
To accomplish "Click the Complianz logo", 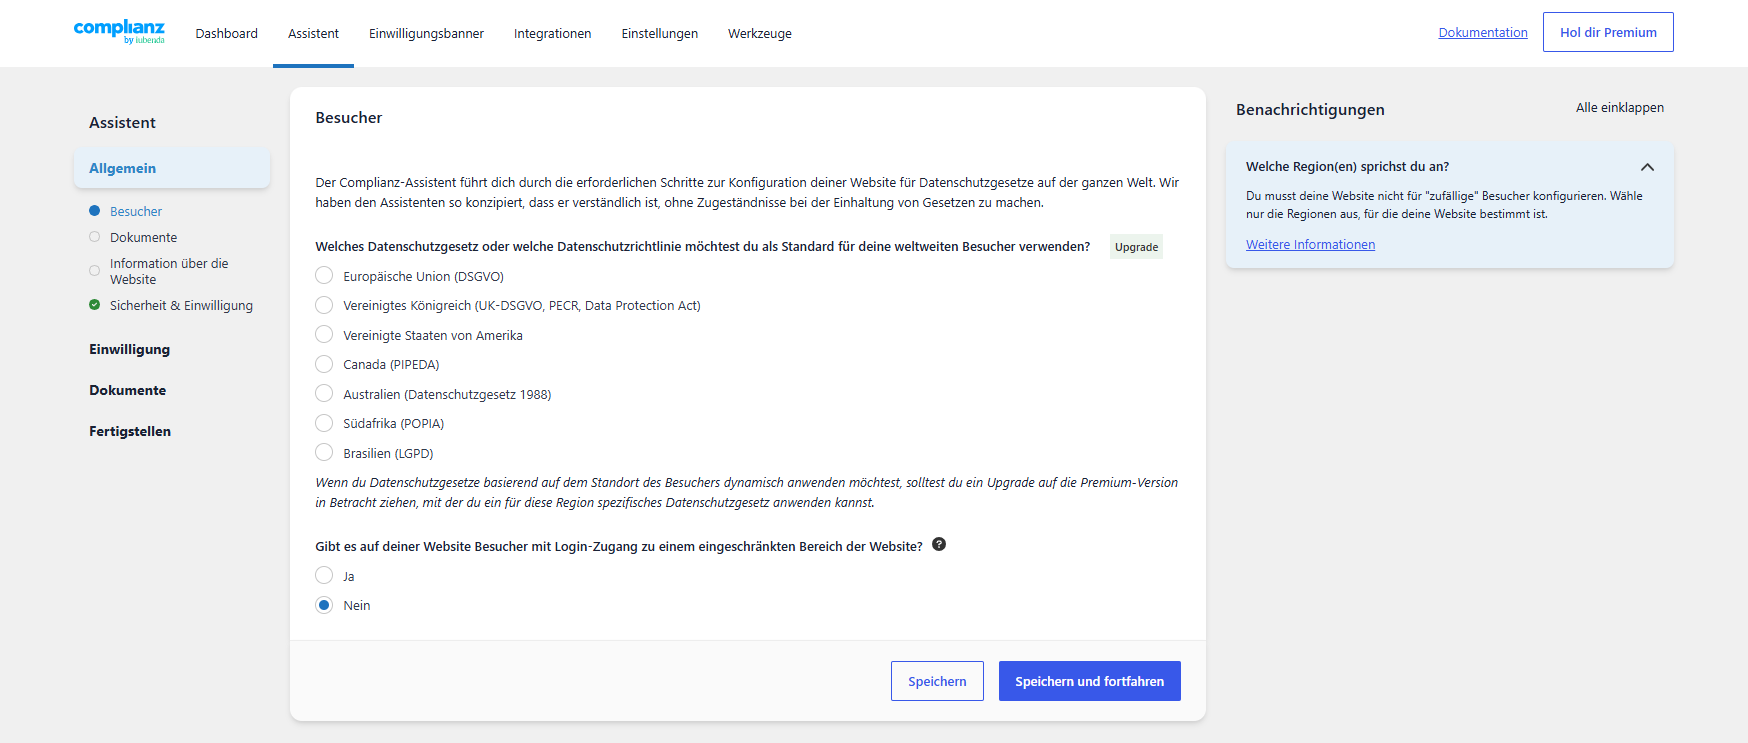I will [x=119, y=32].
